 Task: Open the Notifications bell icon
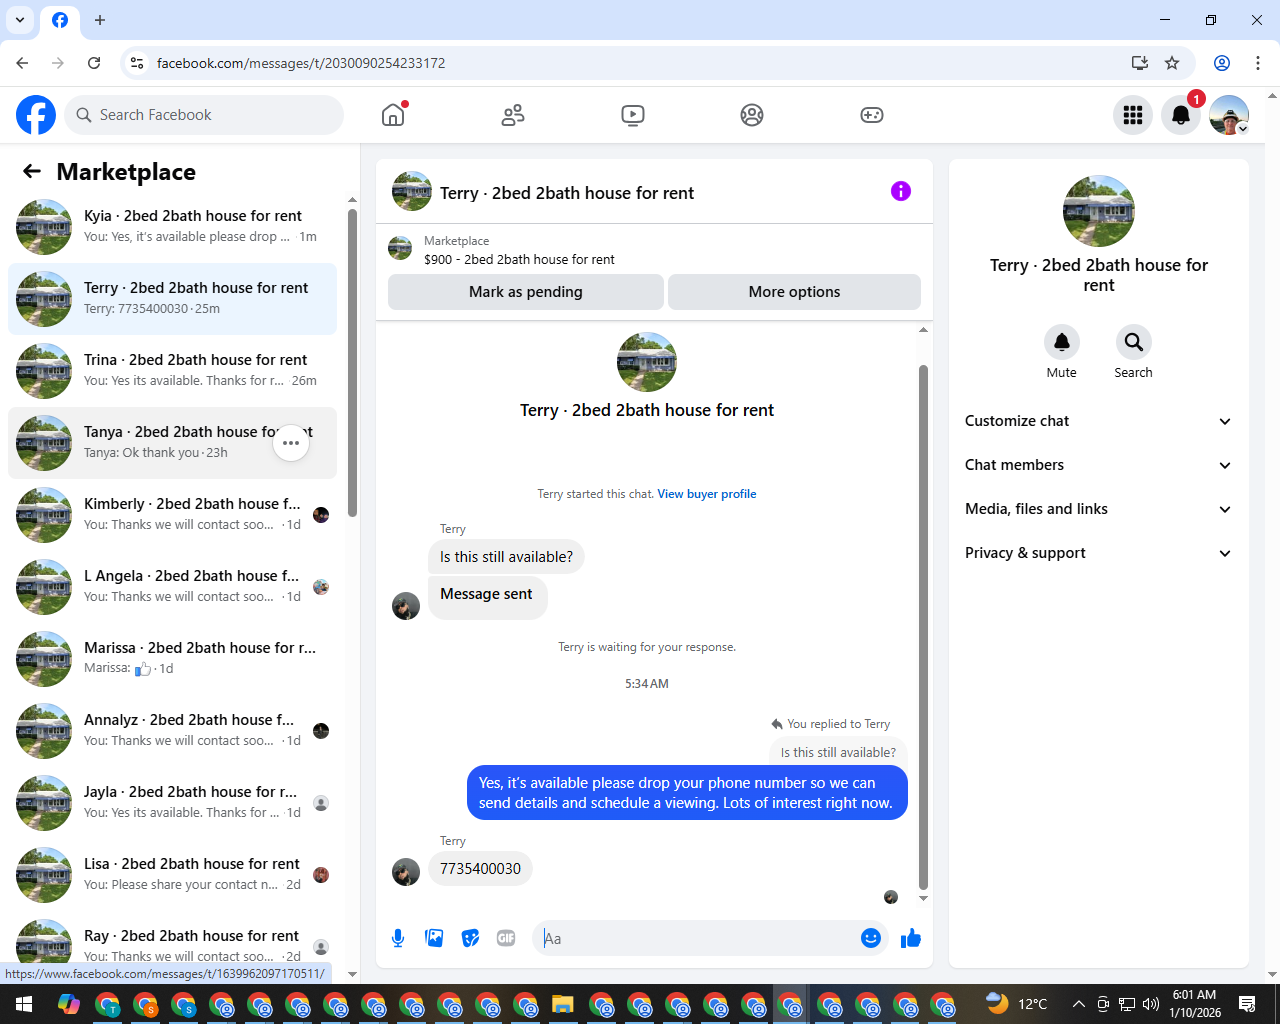(1181, 115)
